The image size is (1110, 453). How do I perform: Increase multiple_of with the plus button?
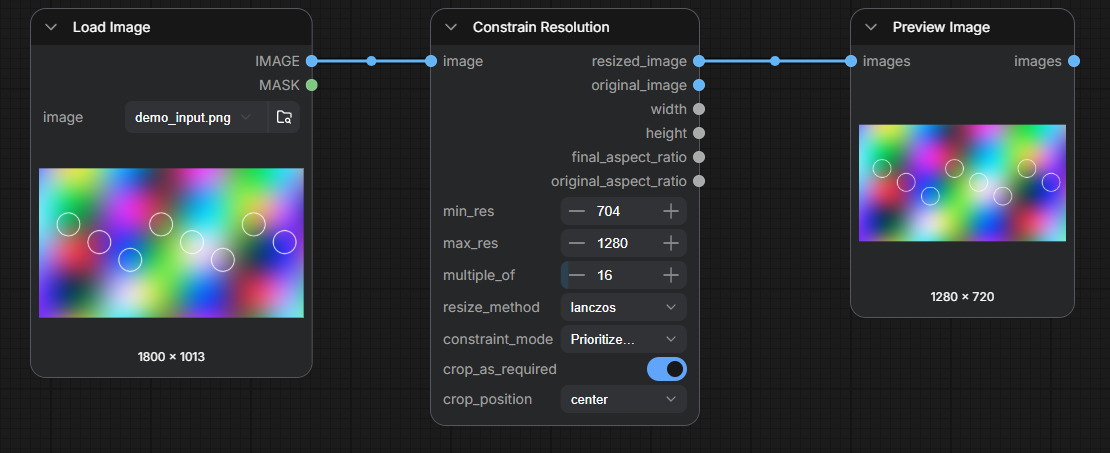click(x=670, y=275)
